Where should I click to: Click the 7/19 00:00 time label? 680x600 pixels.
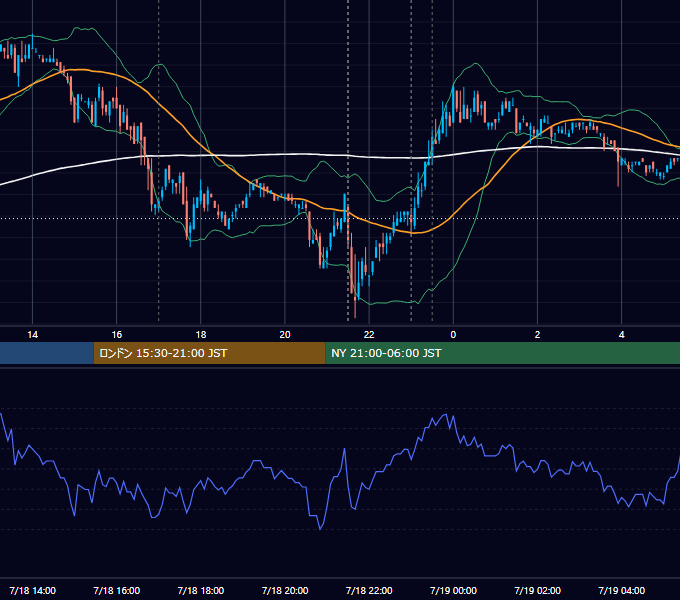pos(453,590)
